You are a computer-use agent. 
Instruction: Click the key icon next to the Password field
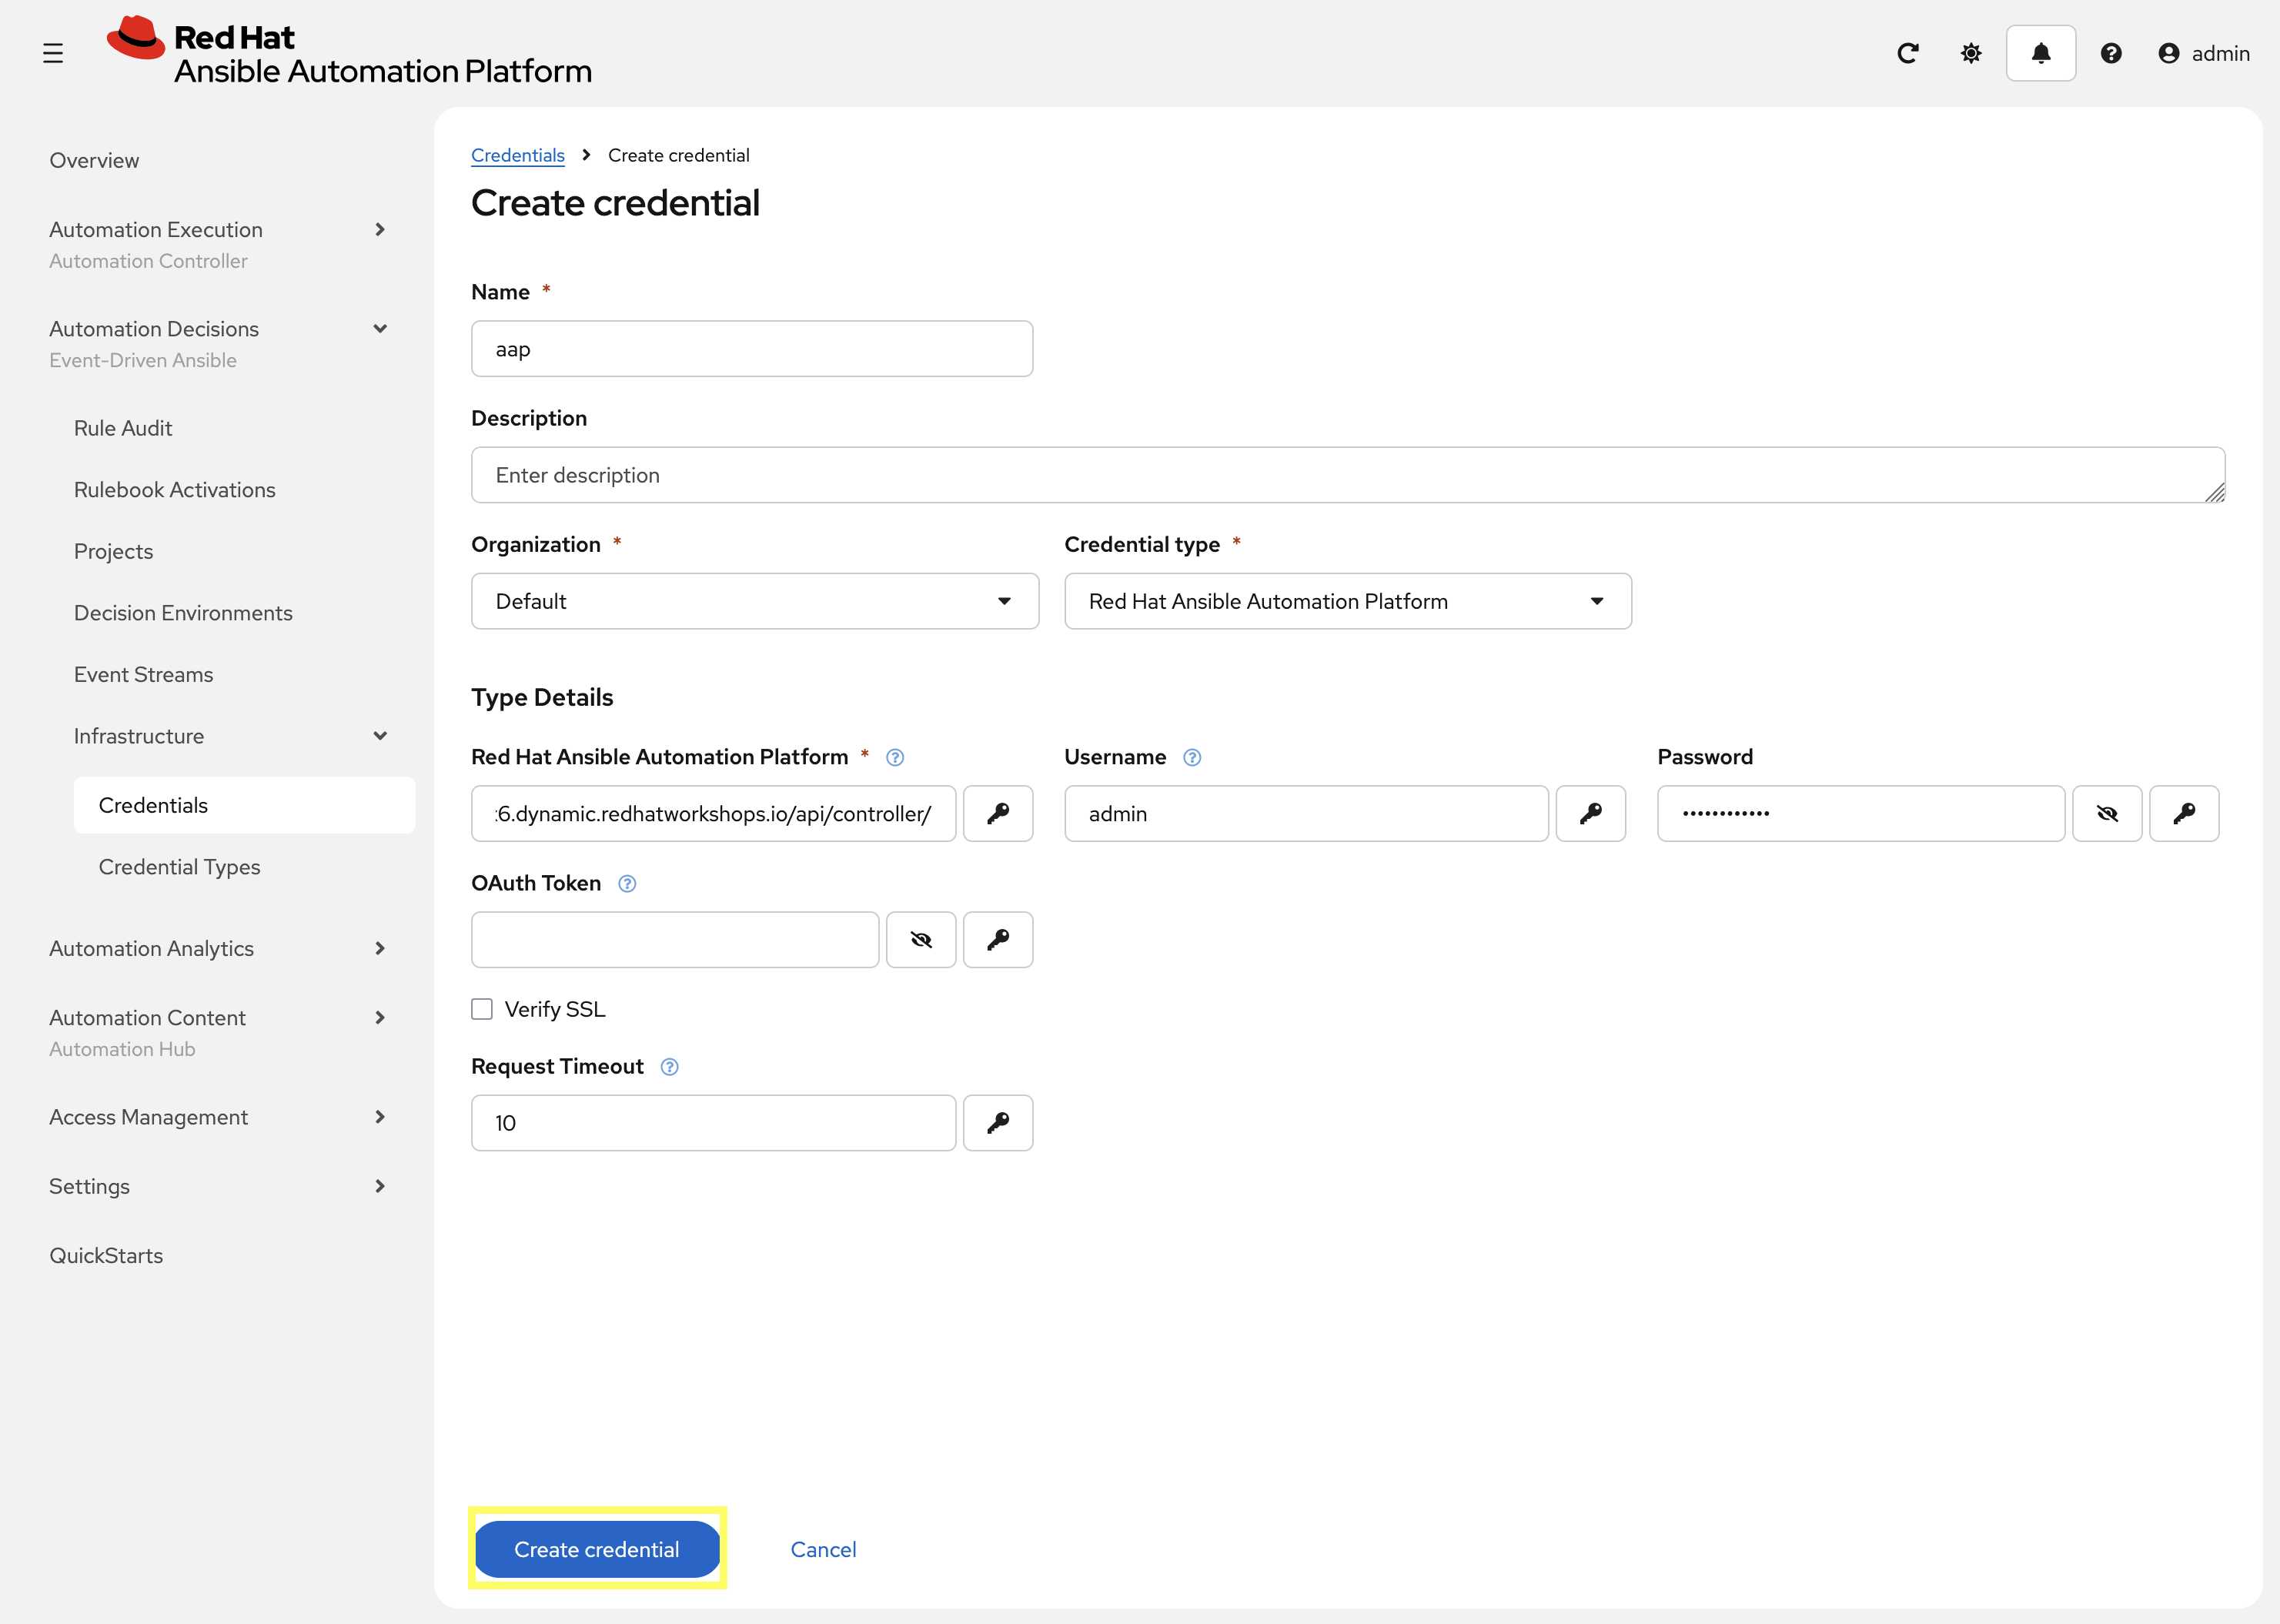(x=2185, y=813)
